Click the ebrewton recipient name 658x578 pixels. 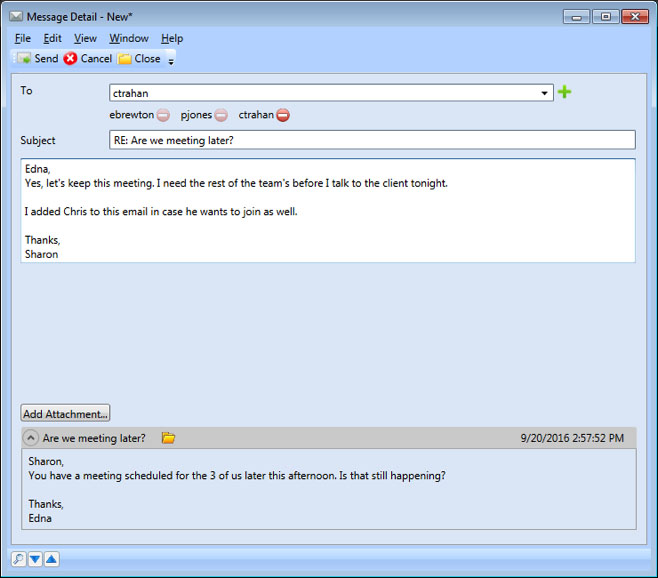coord(131,115)
